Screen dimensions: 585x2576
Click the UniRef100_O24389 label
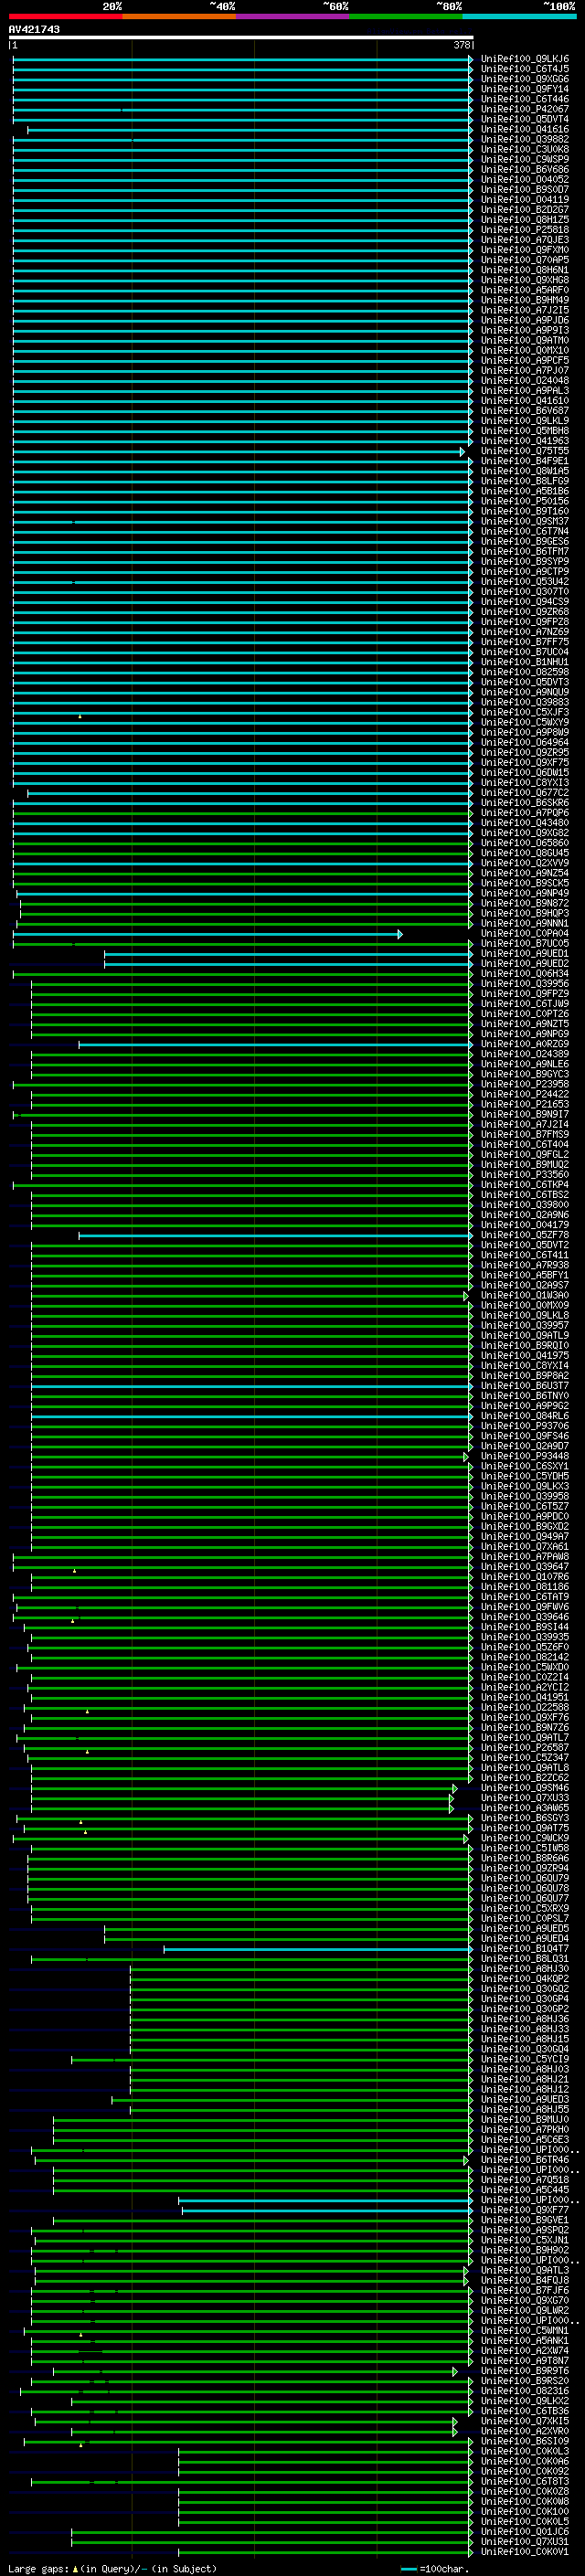point(525,1054)
